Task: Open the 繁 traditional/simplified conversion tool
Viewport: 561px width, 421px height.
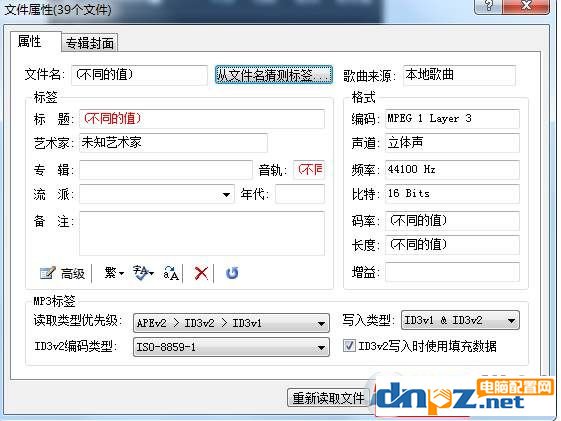Action: click(114, 273)
